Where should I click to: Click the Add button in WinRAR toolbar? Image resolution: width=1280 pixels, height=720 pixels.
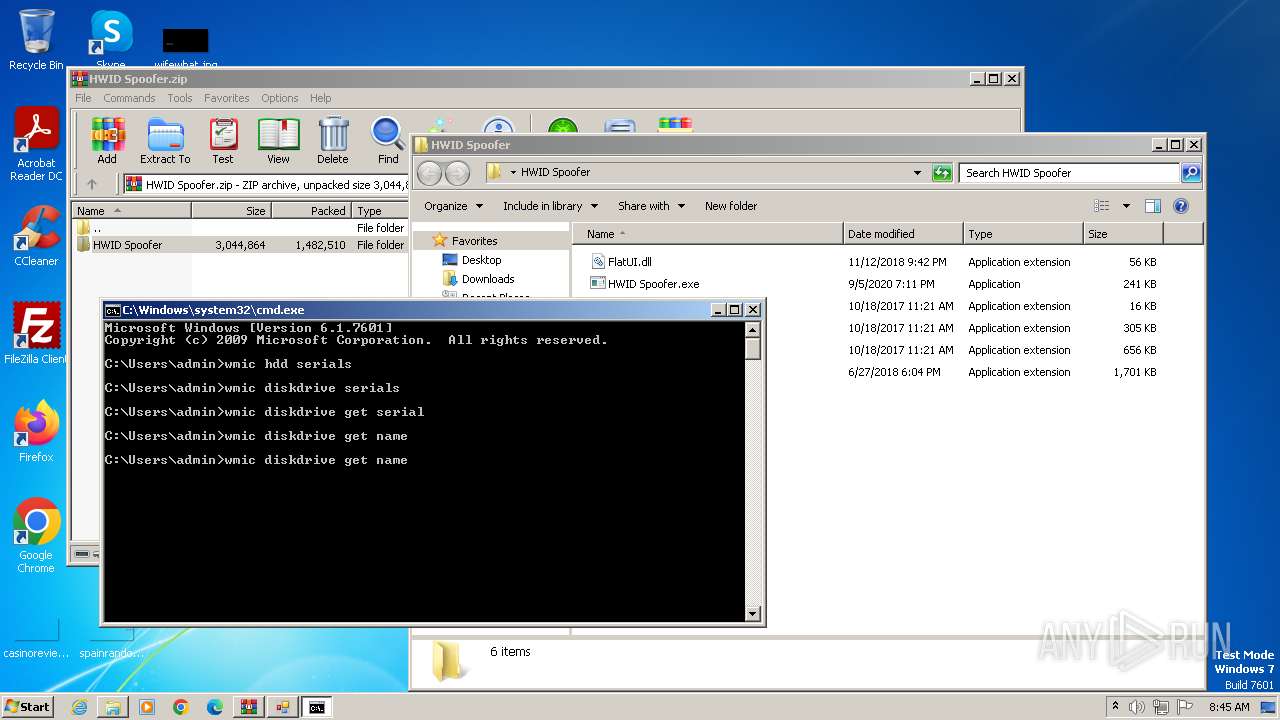tap(107, 141)
